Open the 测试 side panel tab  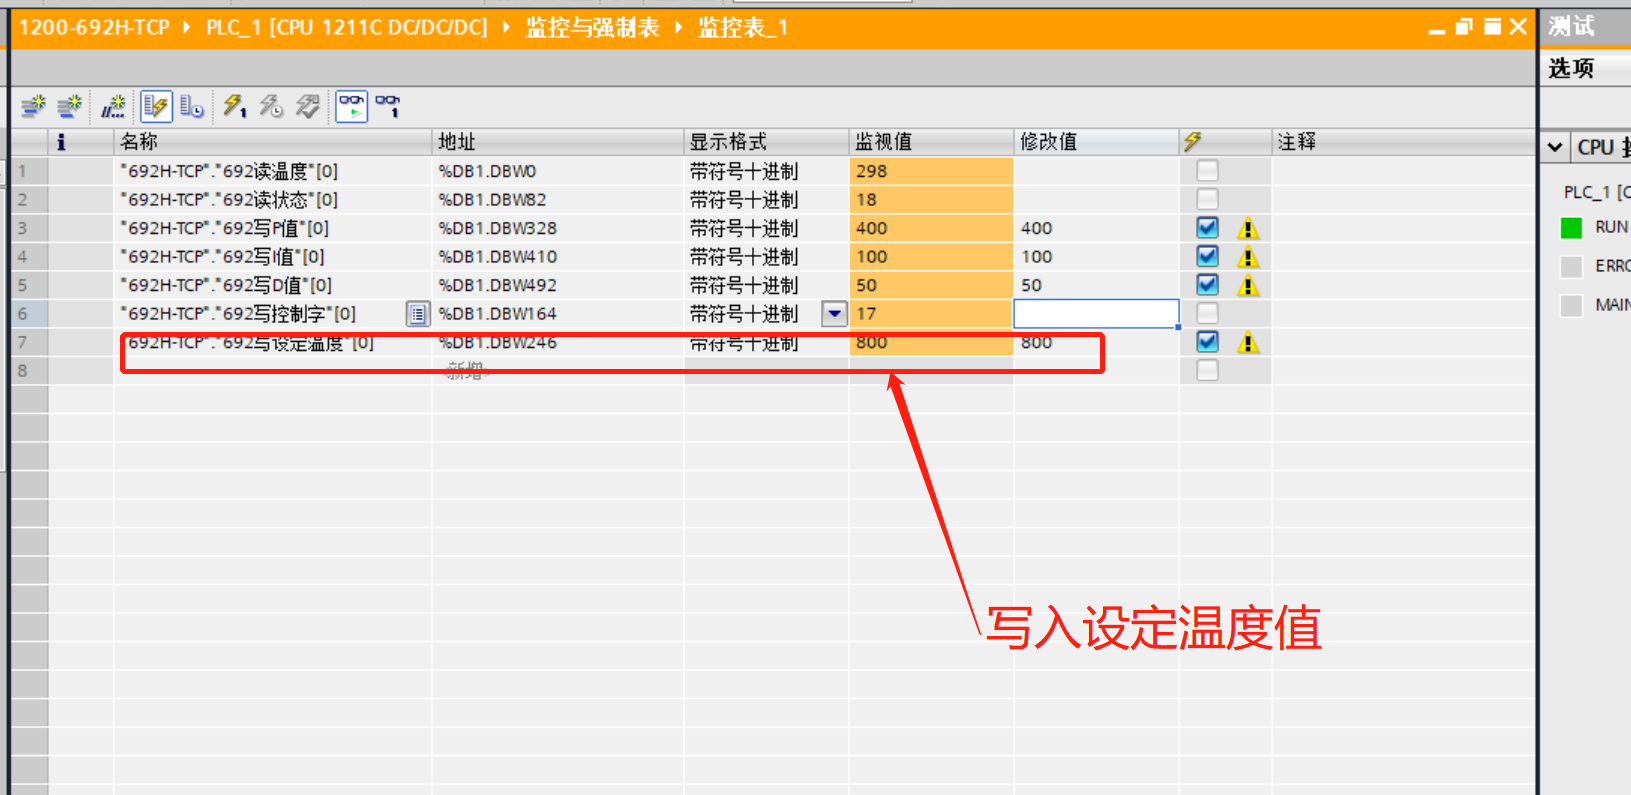tap(1572, 26)
